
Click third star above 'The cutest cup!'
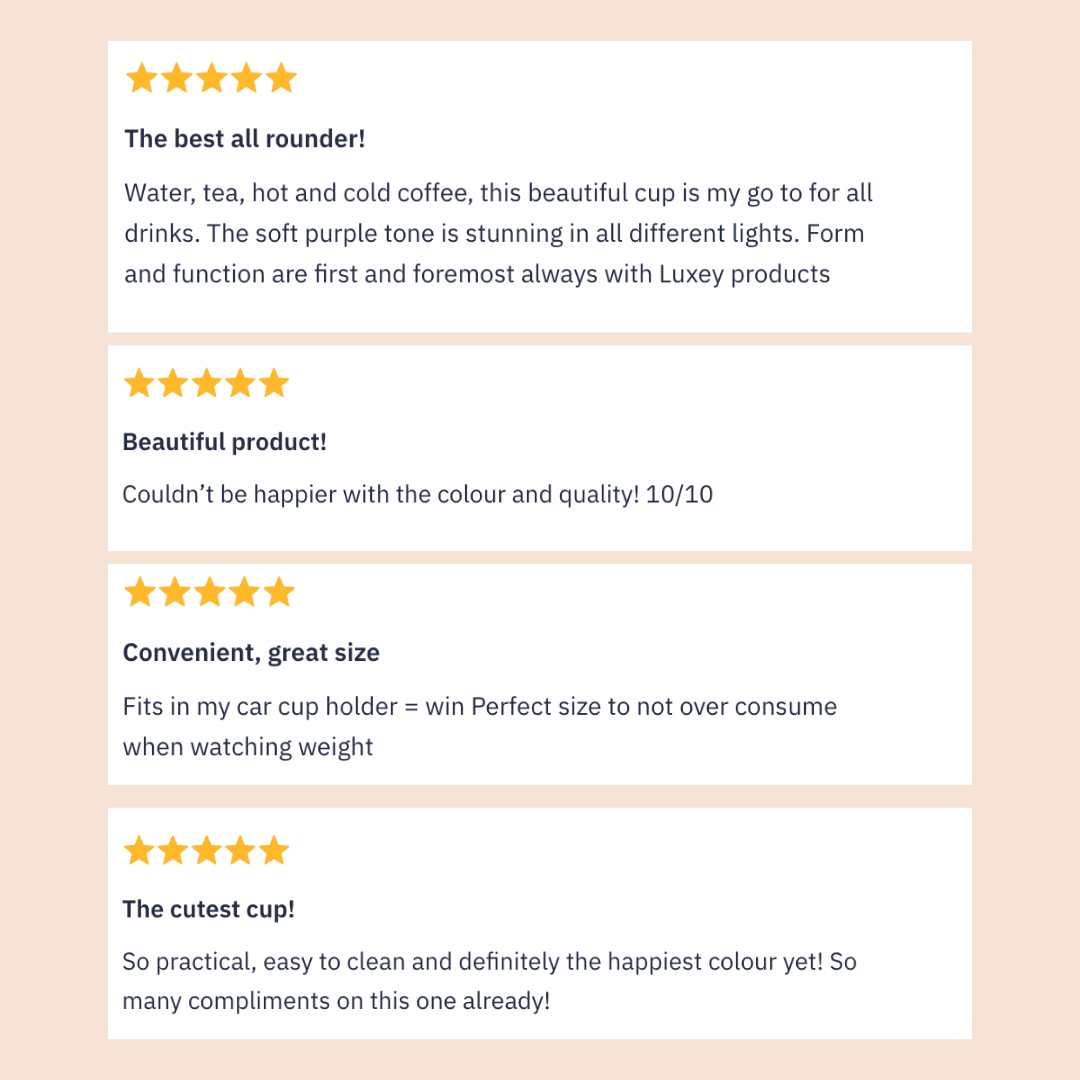(206, 851)
